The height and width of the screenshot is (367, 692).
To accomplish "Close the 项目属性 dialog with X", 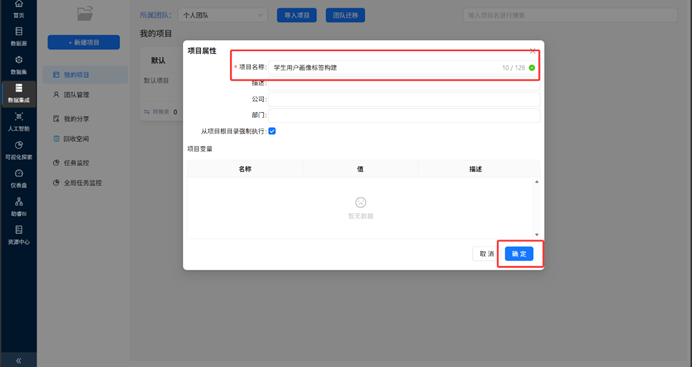I will [533, 51].
